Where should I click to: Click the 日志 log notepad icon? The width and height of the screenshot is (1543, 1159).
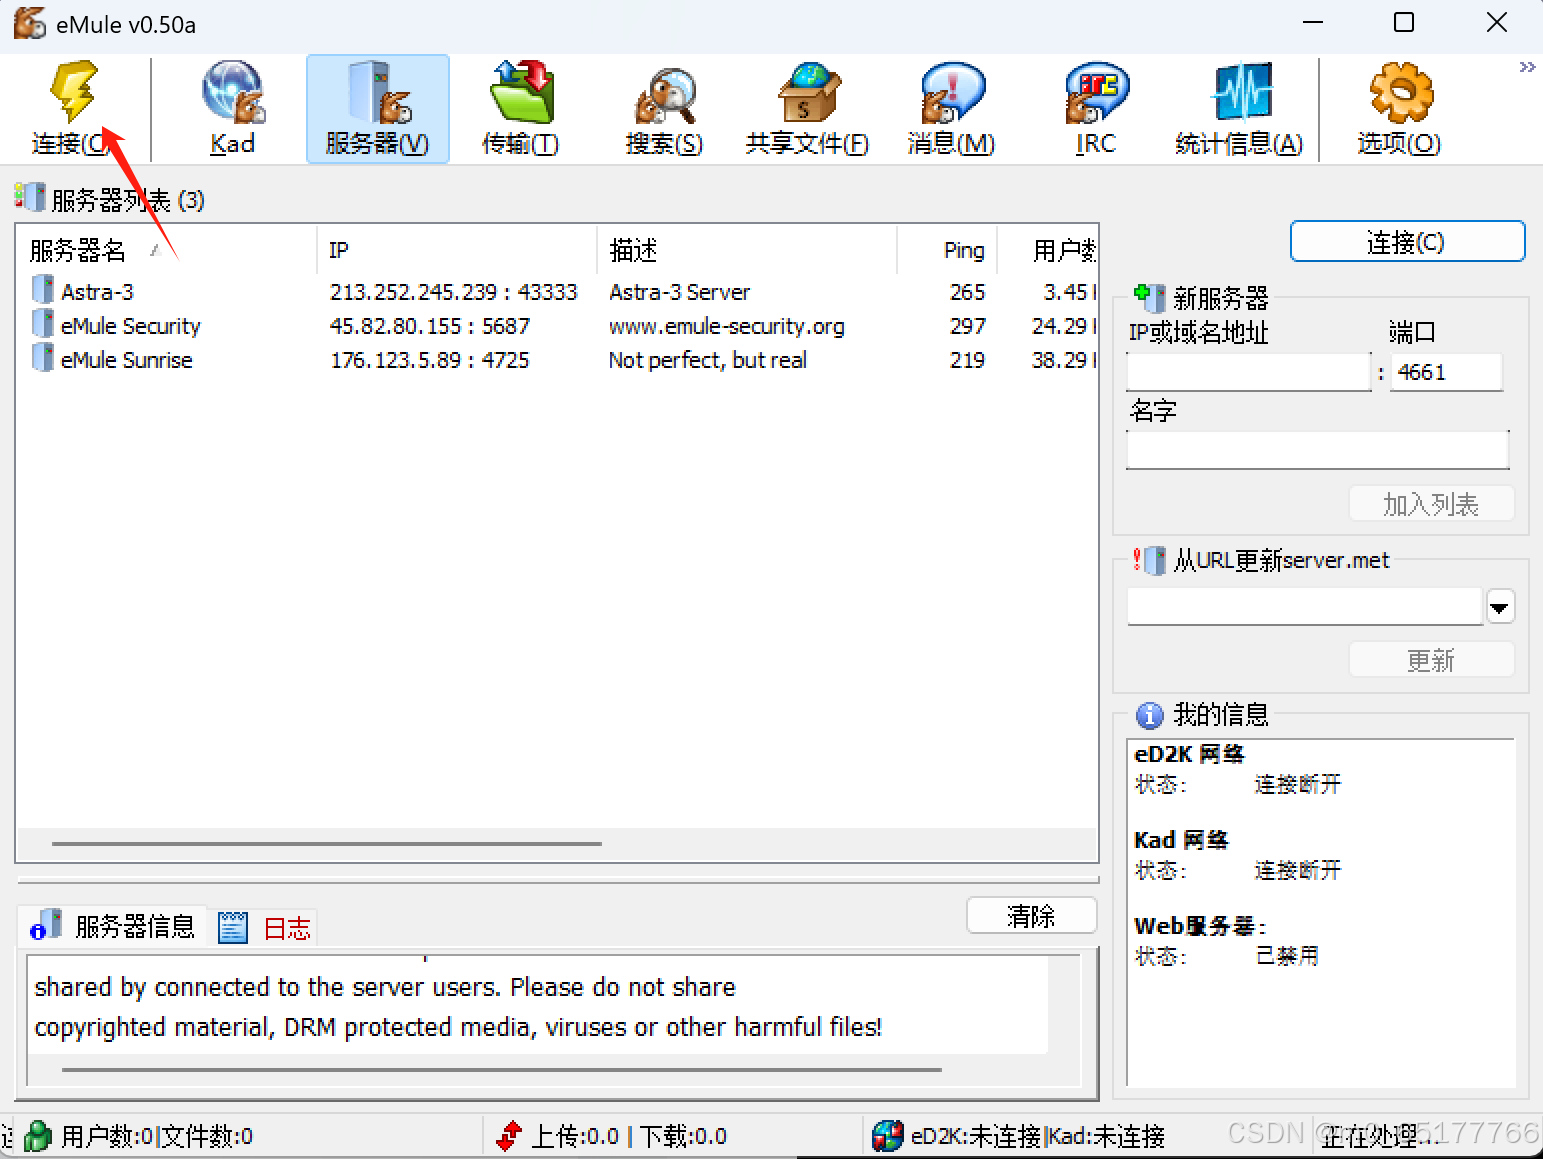pos(232,928)
